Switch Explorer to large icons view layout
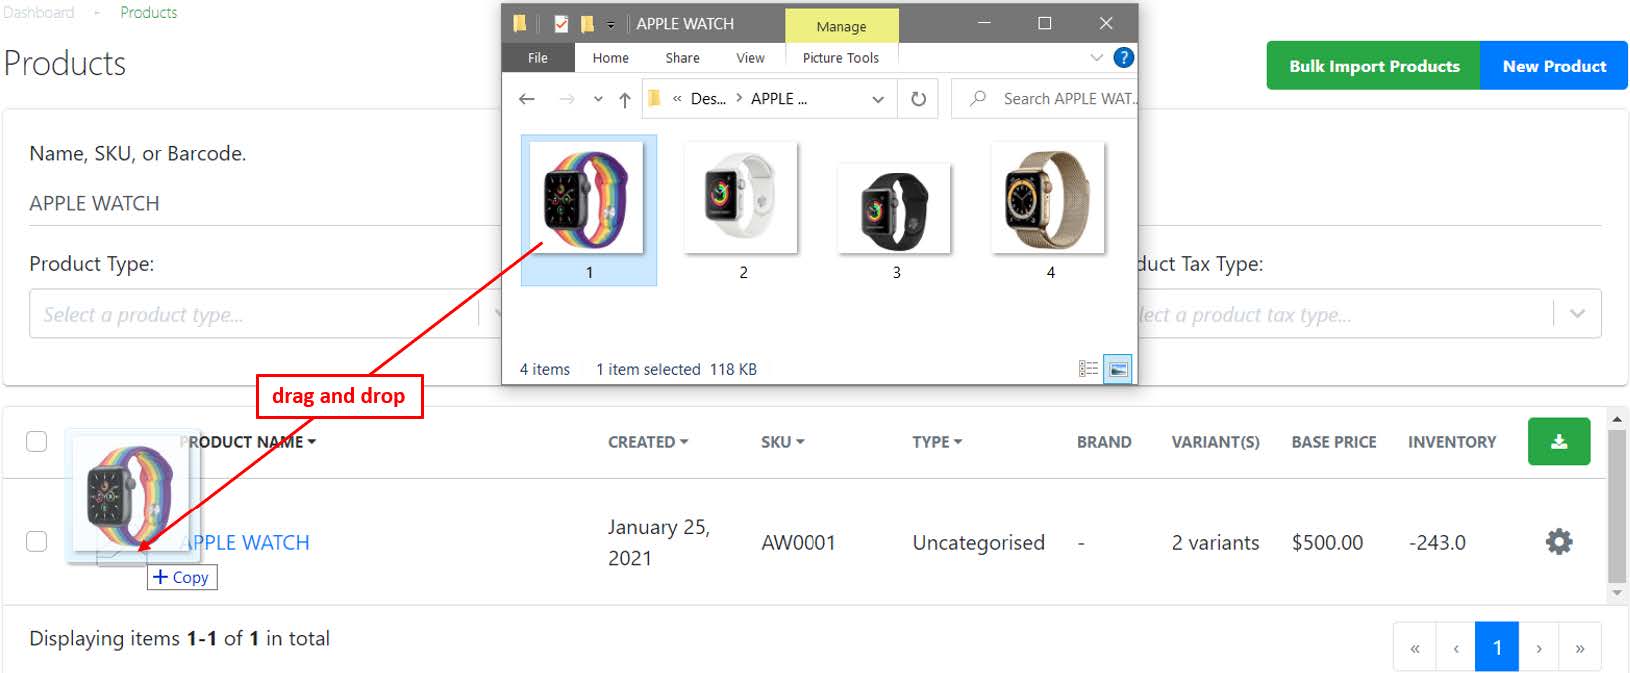Viewport: 1630px width, 673px height. [x=1118, y=369]
